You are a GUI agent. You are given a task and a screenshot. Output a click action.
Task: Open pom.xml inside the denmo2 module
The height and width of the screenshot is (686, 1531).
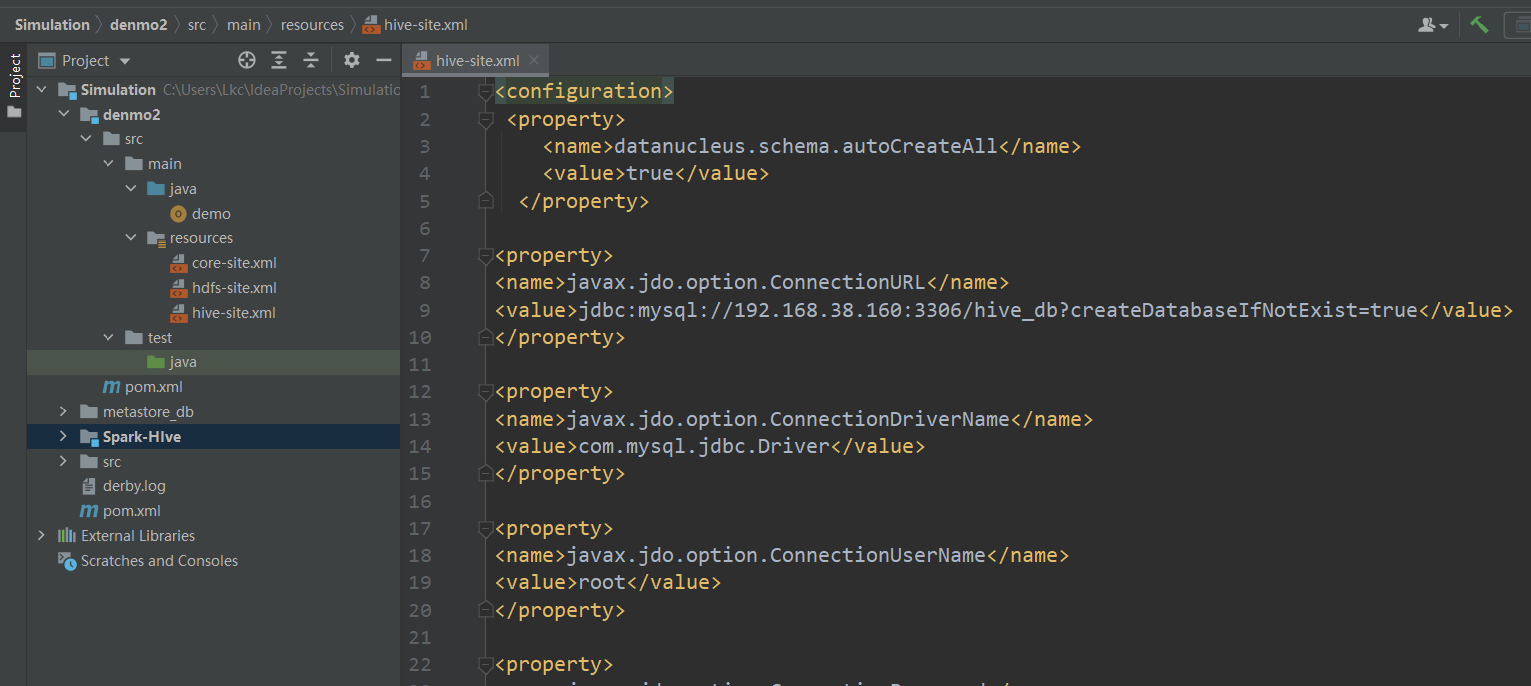154,387
